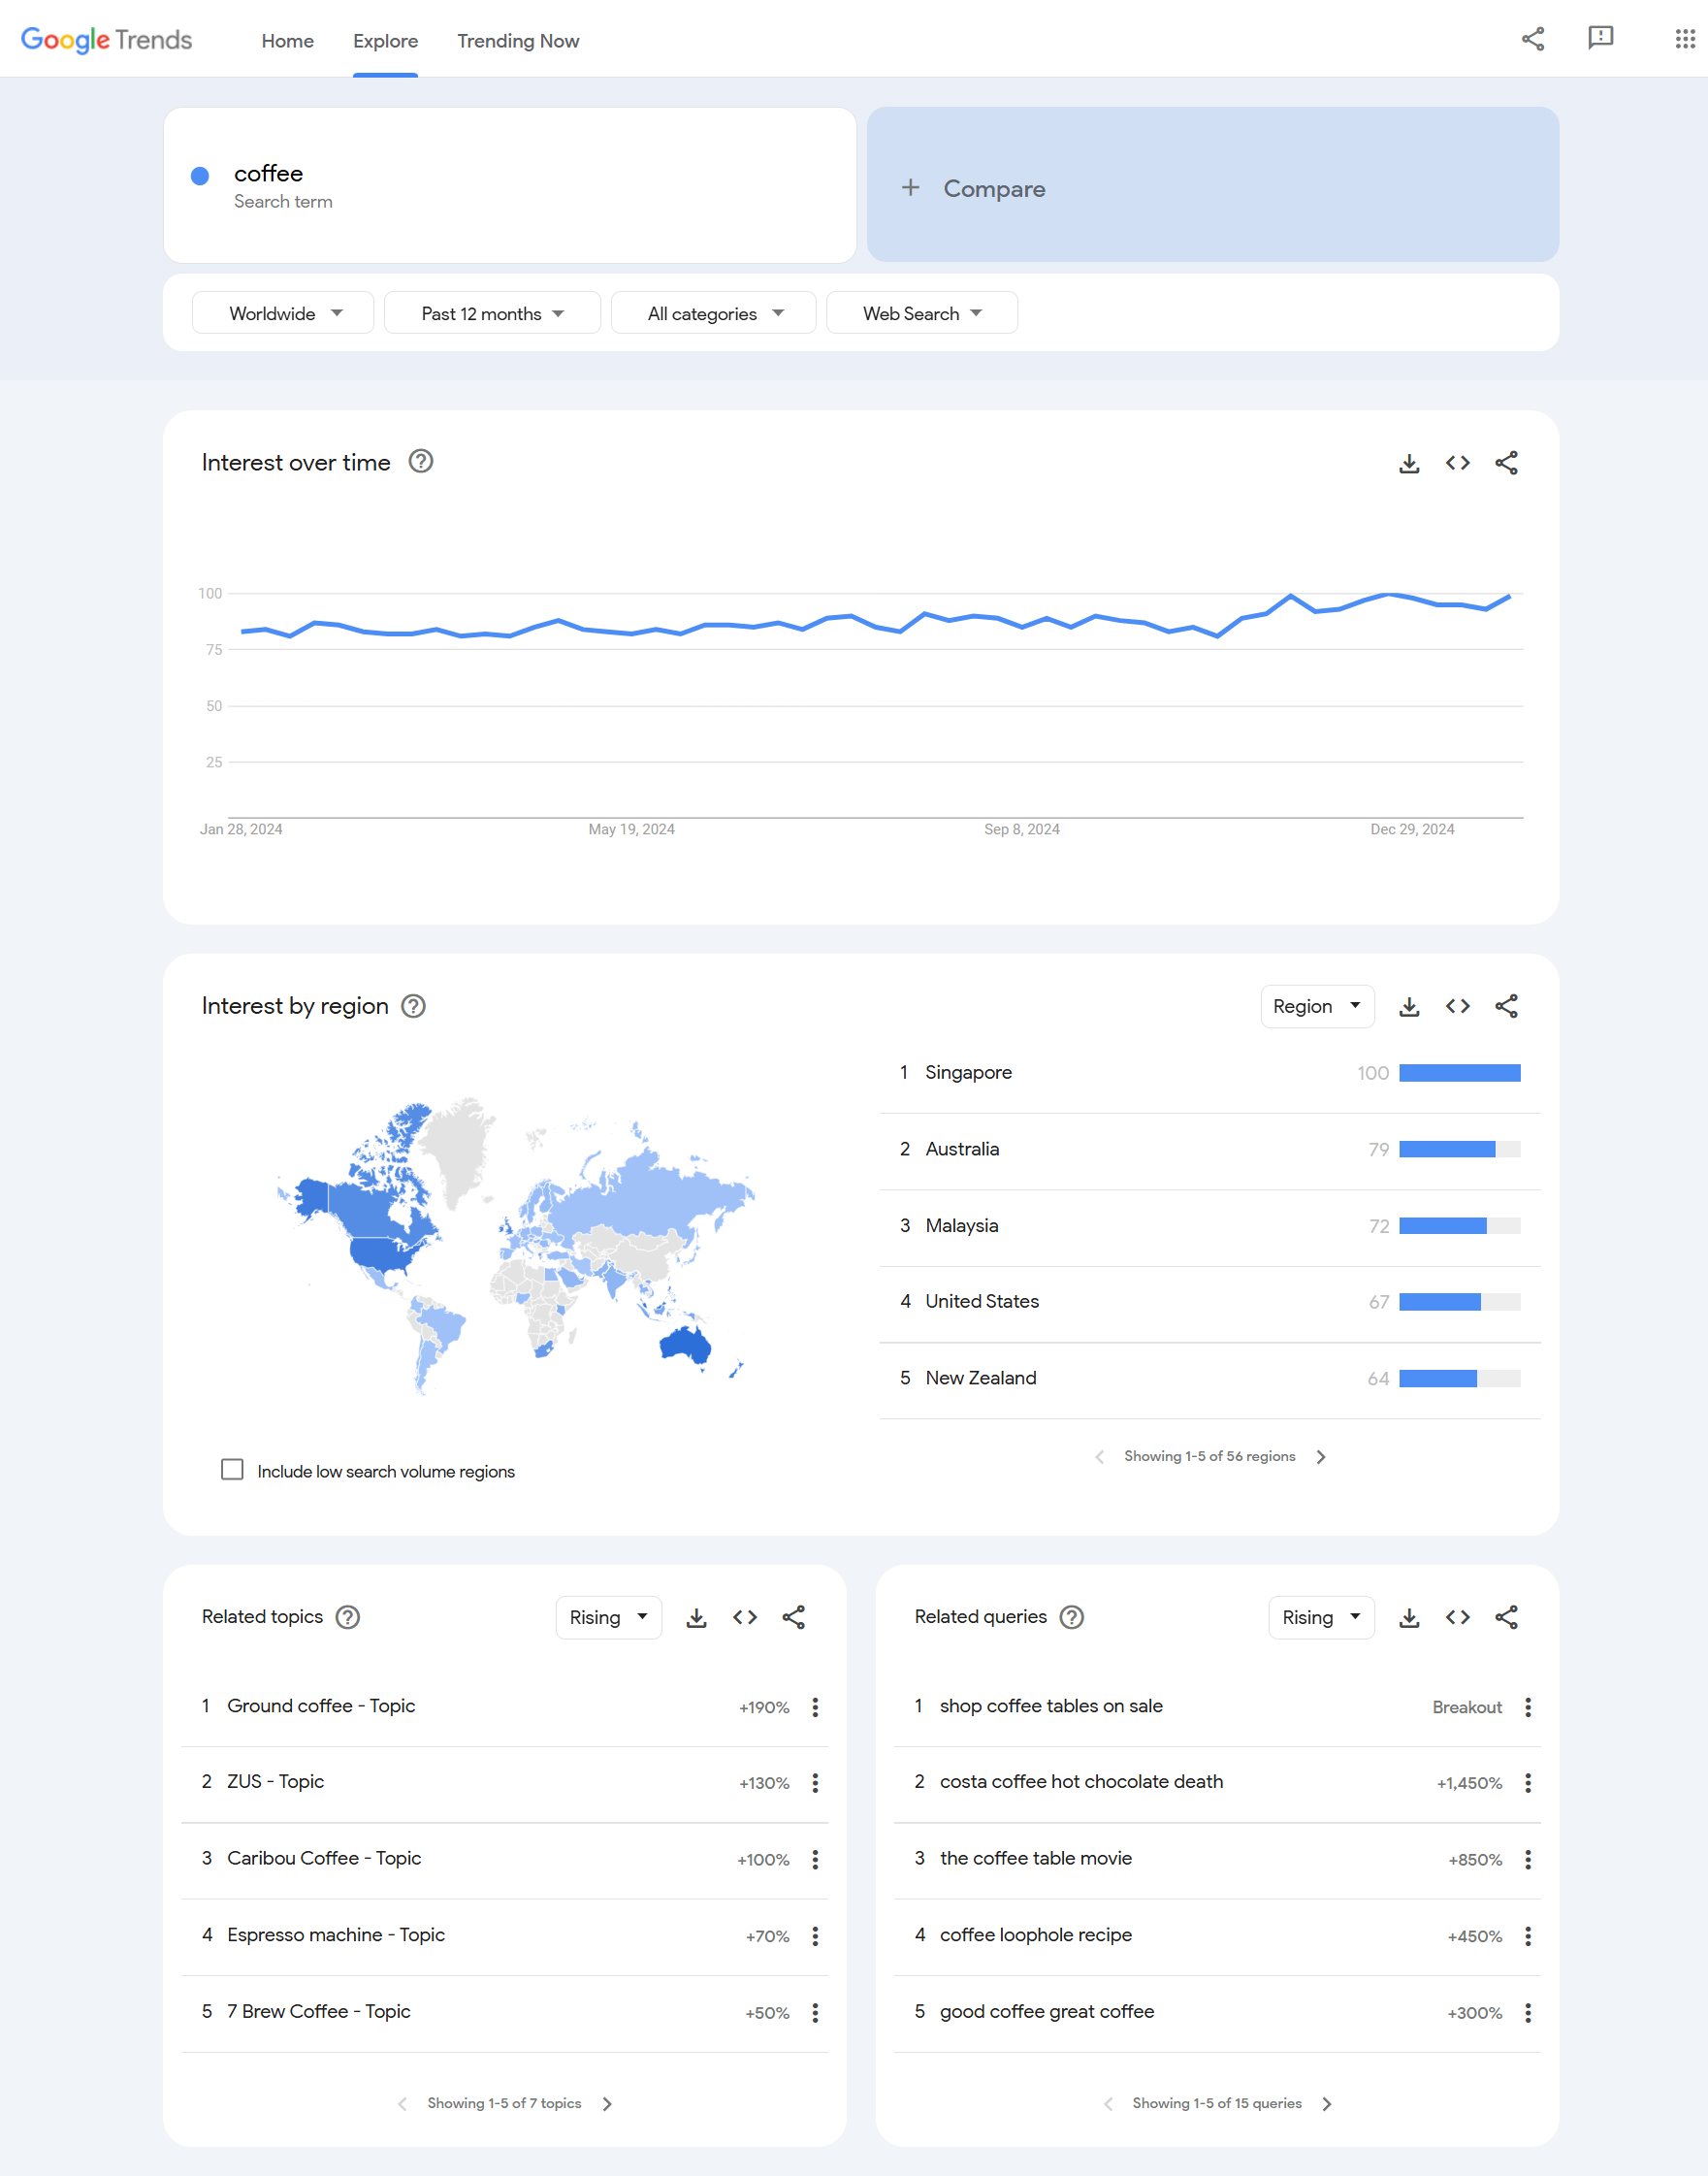Open embed code for Related queries

click(1457, 1617)
